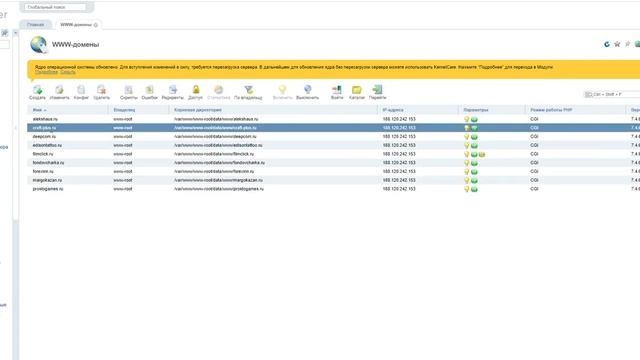The height and width of the screenshot is (360, 640).
Task: Sort the table by the Имя (Name) column
Action: coord(39,110)
